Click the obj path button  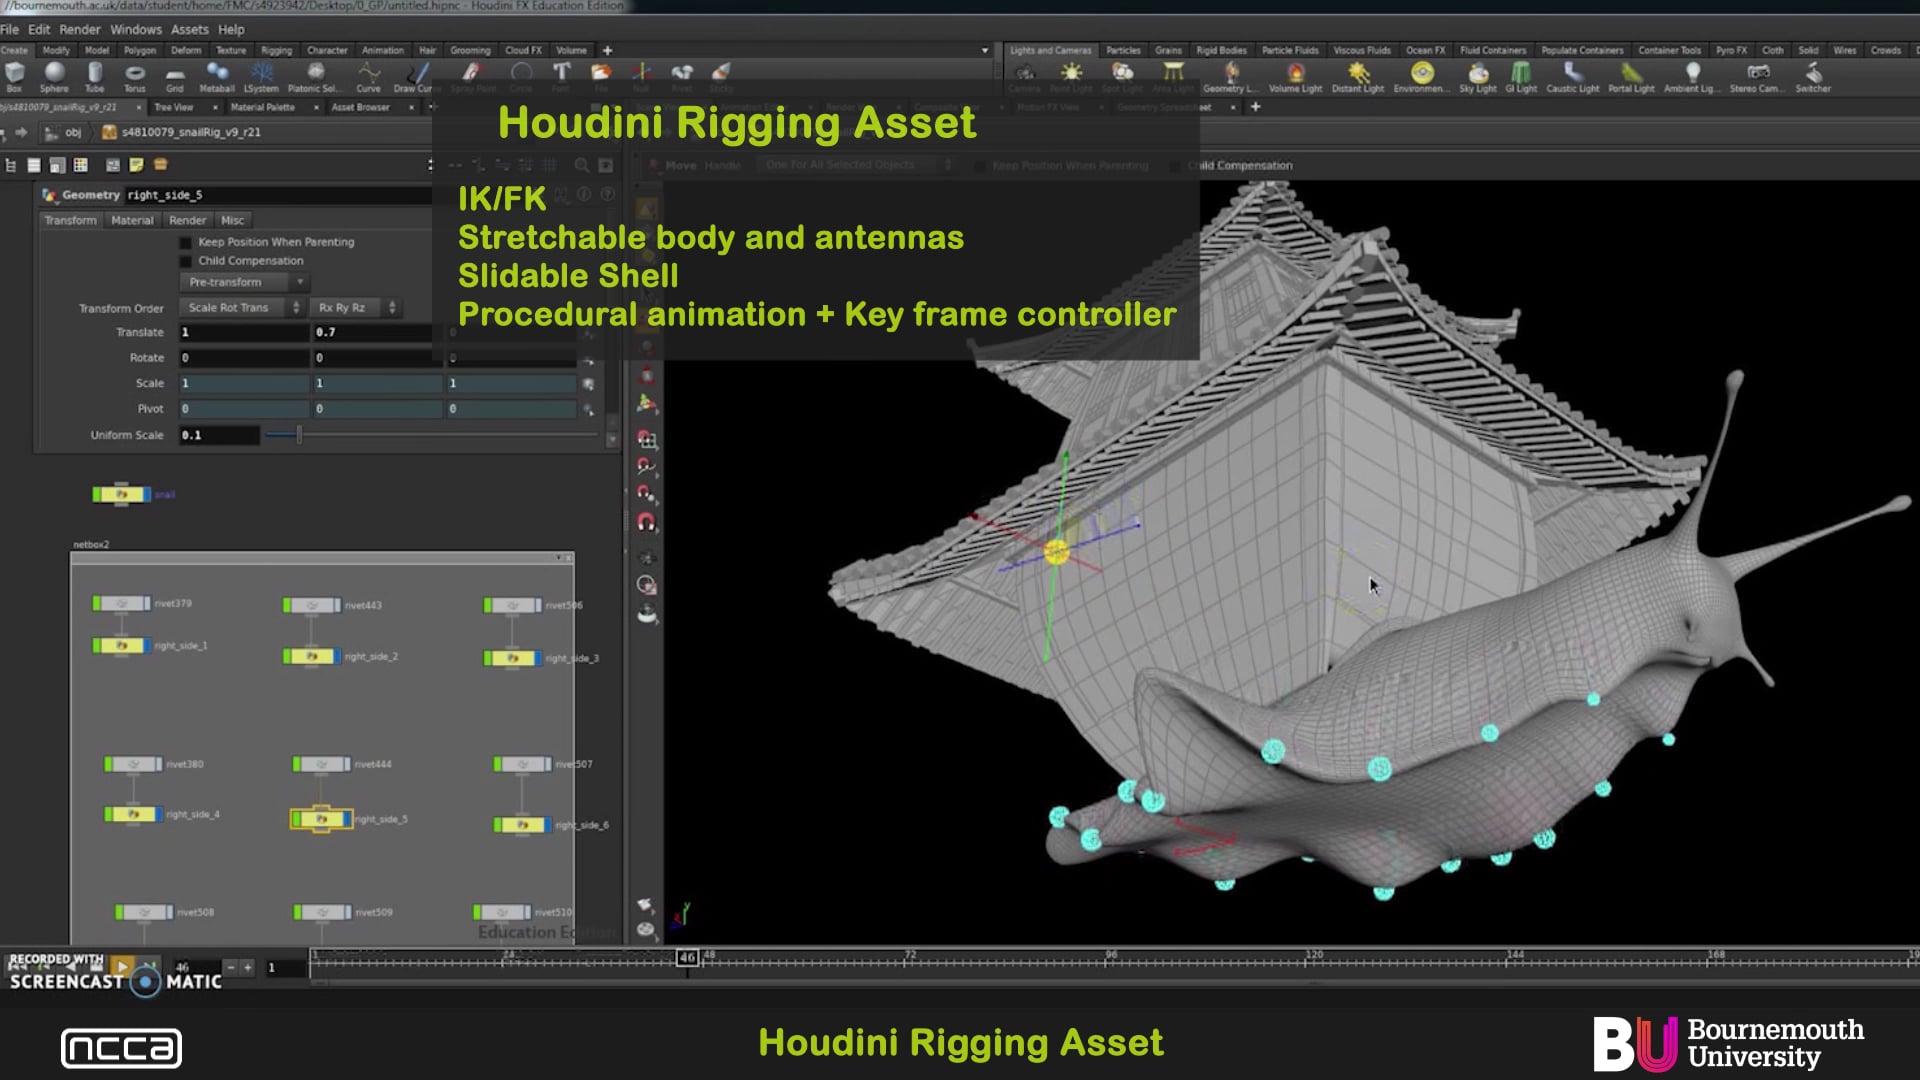pyautogui.click(x=66, y=132)
